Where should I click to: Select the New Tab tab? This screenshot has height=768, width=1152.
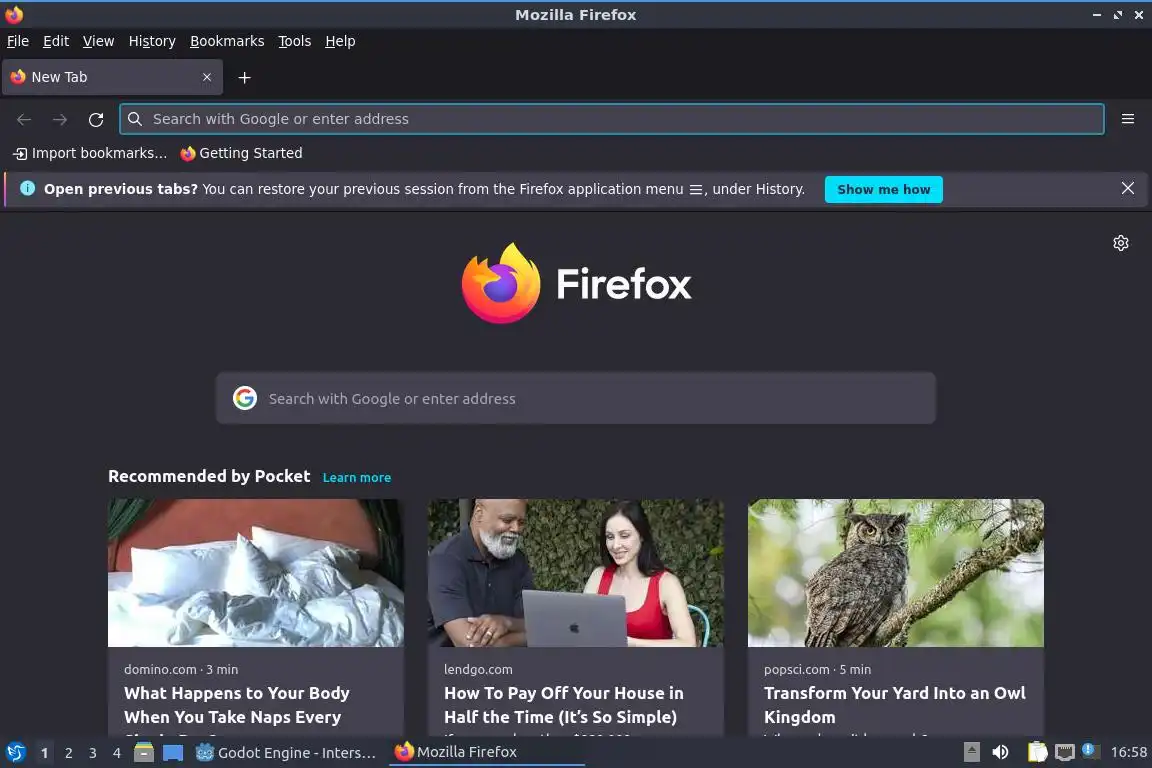click(112, 77)
